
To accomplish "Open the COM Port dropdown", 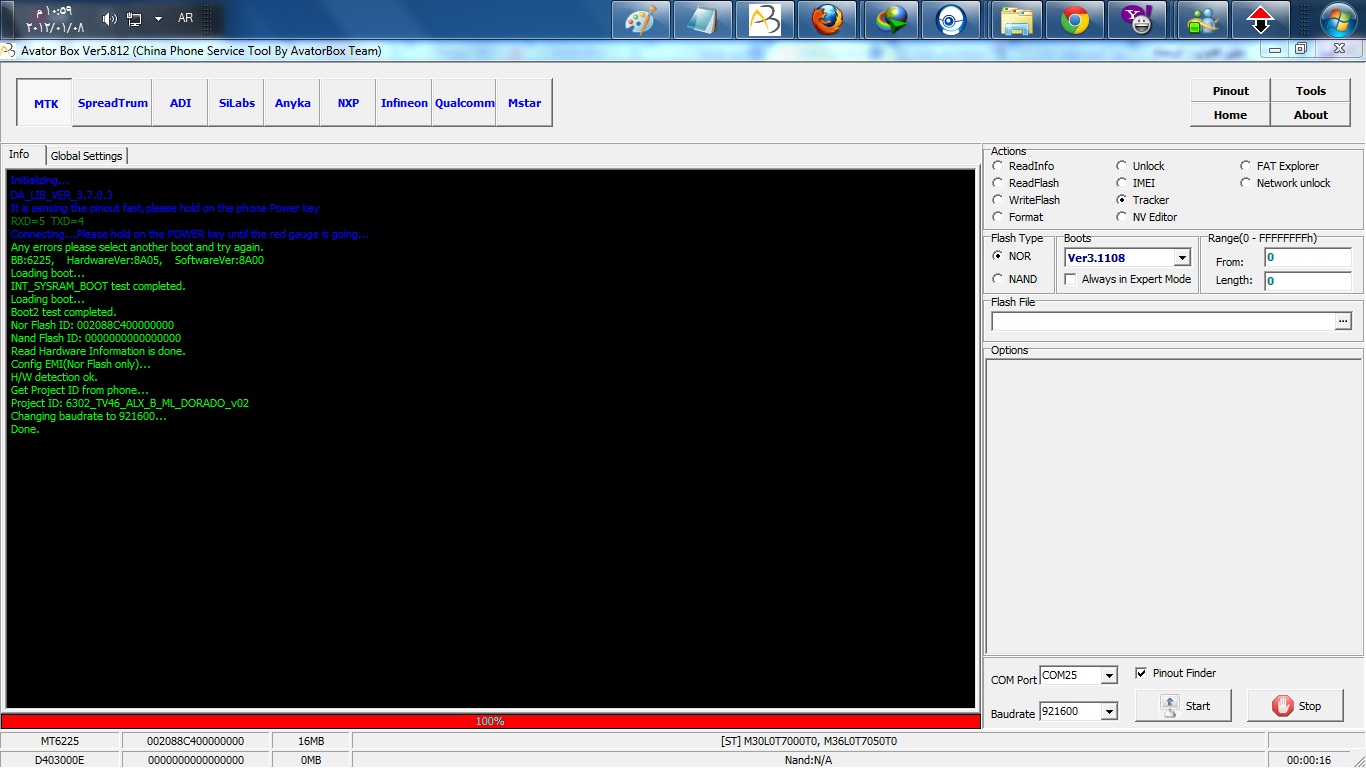I will (x=1108, y=676).
